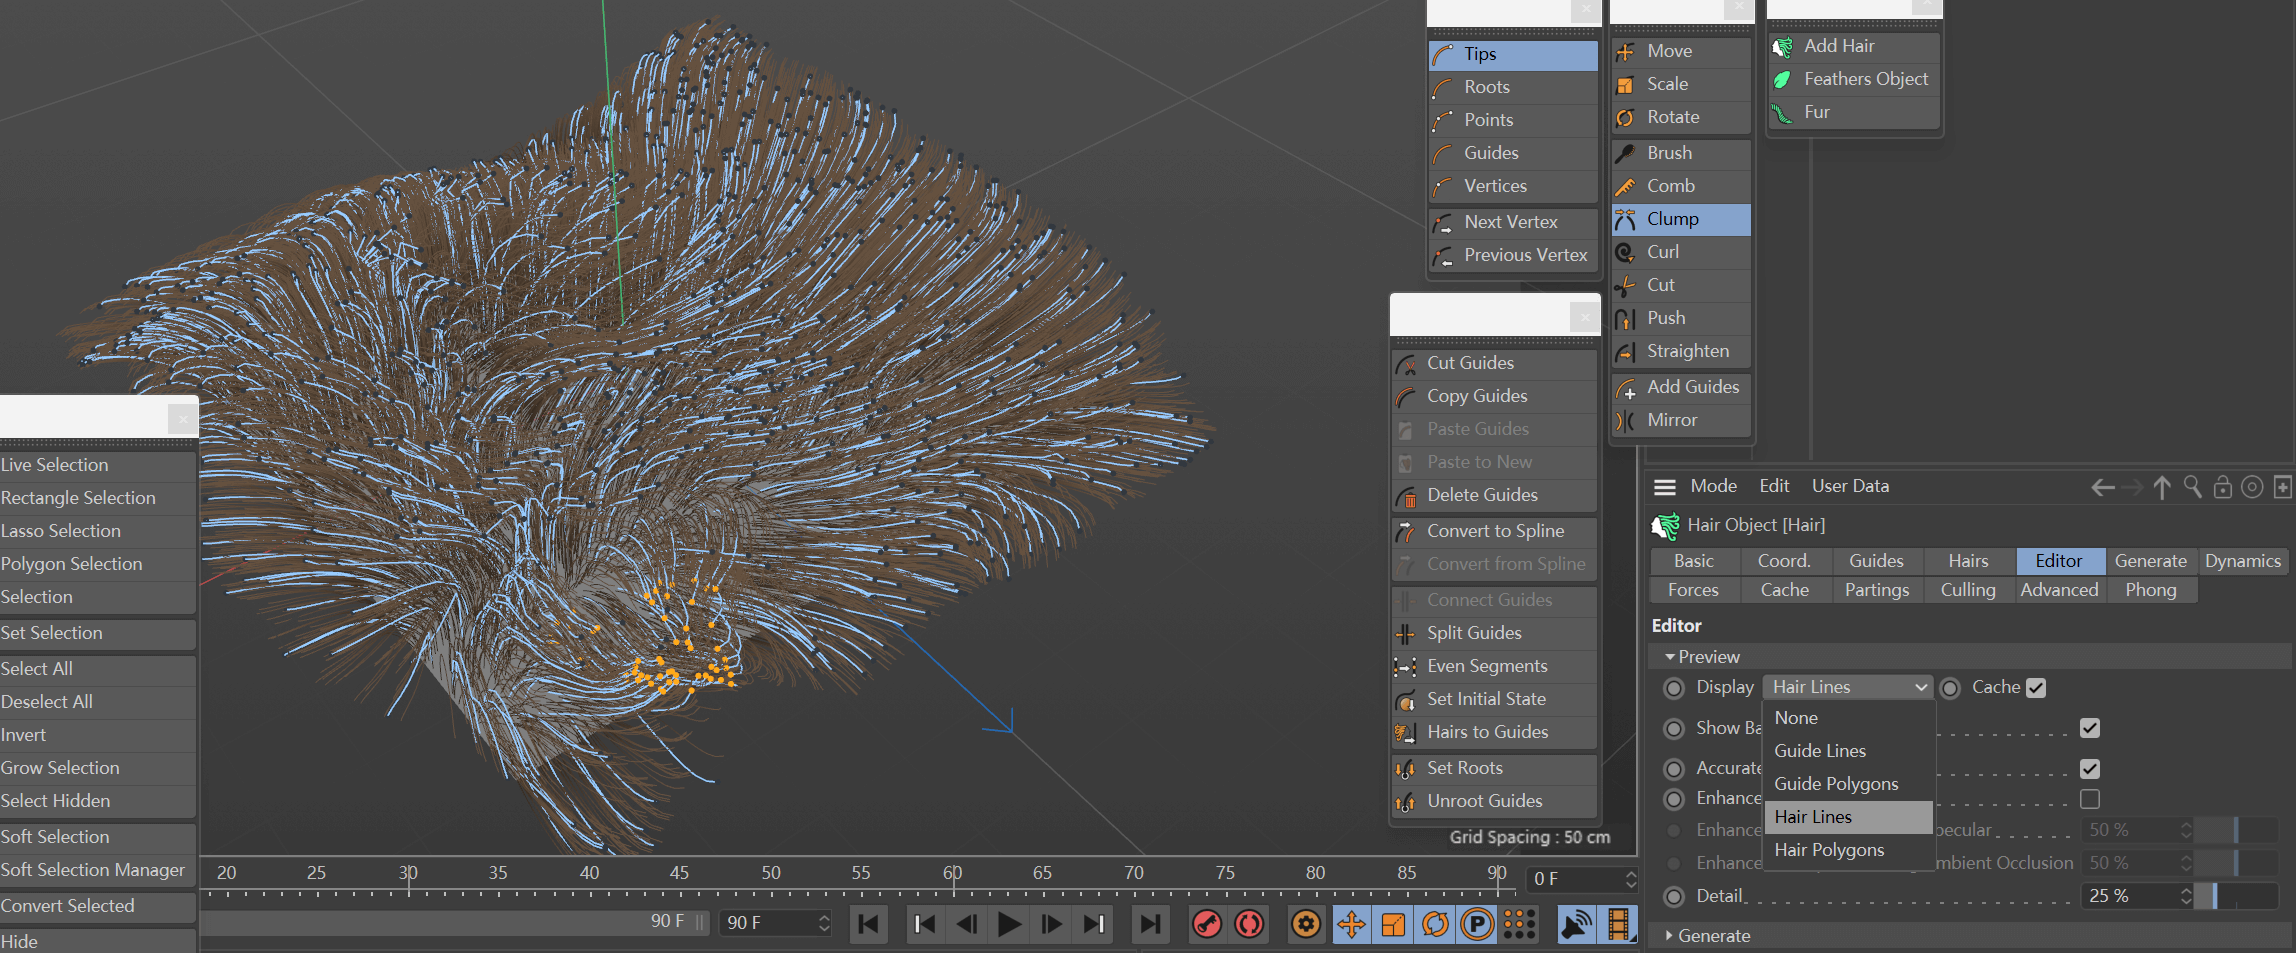Viewport: 2296px width, 953px height.
Task: Select the Tips selection mode icon
Action: (x=1443, y=54)
